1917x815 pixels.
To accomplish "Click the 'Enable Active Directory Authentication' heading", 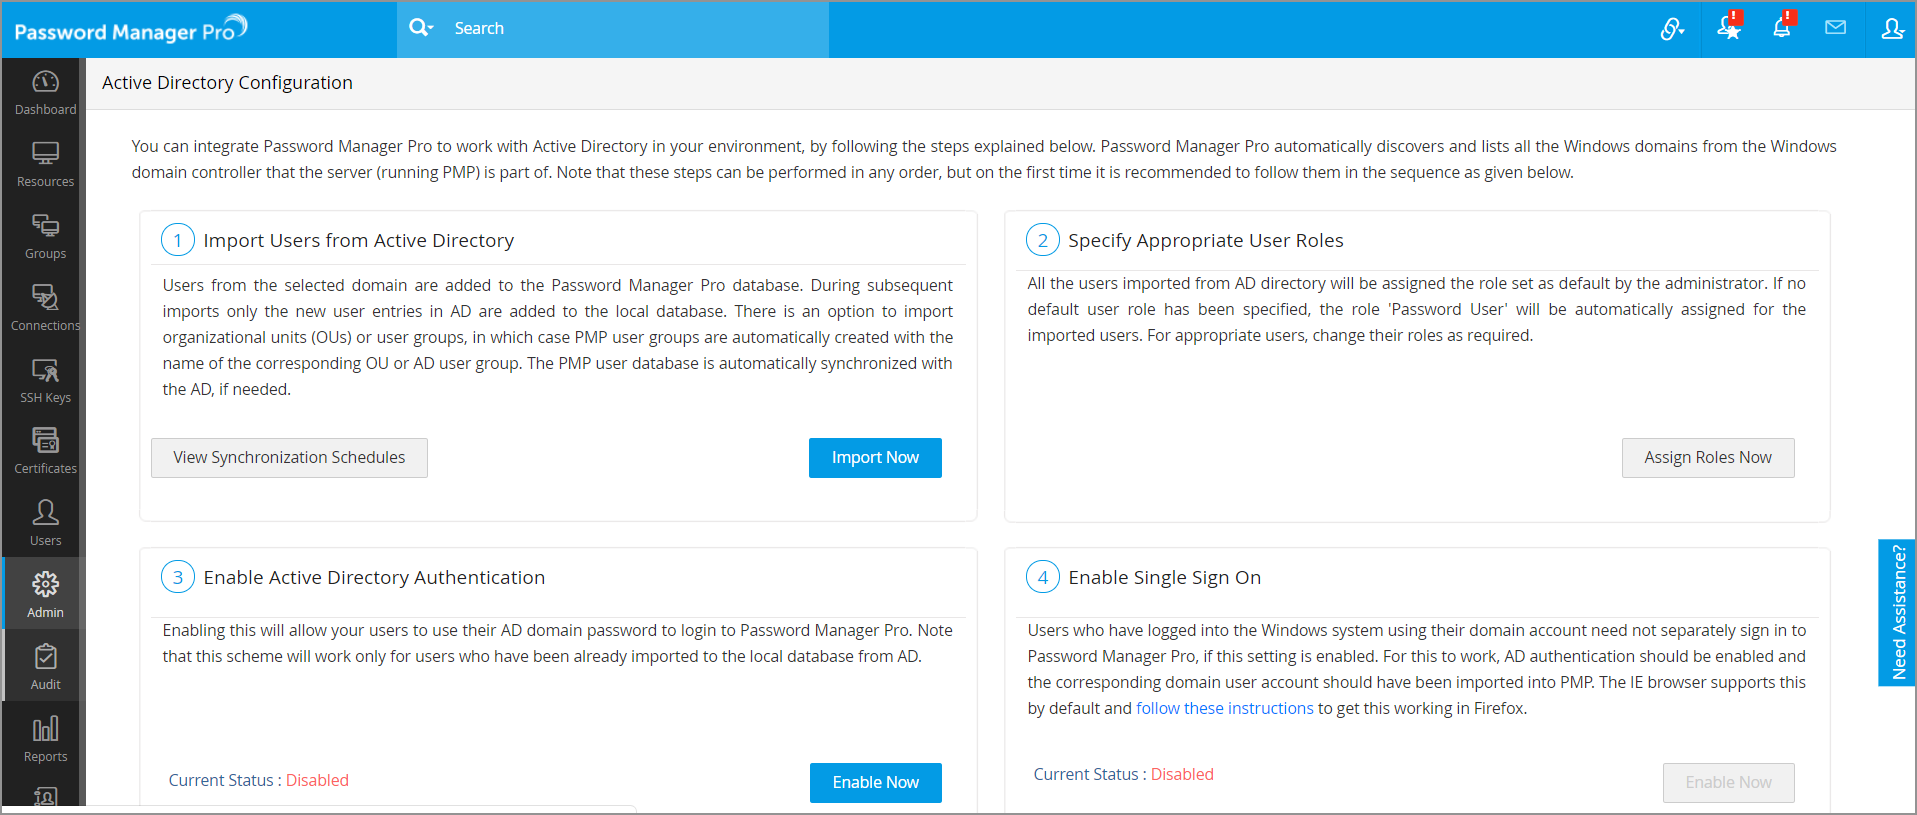I will (374, 577).
